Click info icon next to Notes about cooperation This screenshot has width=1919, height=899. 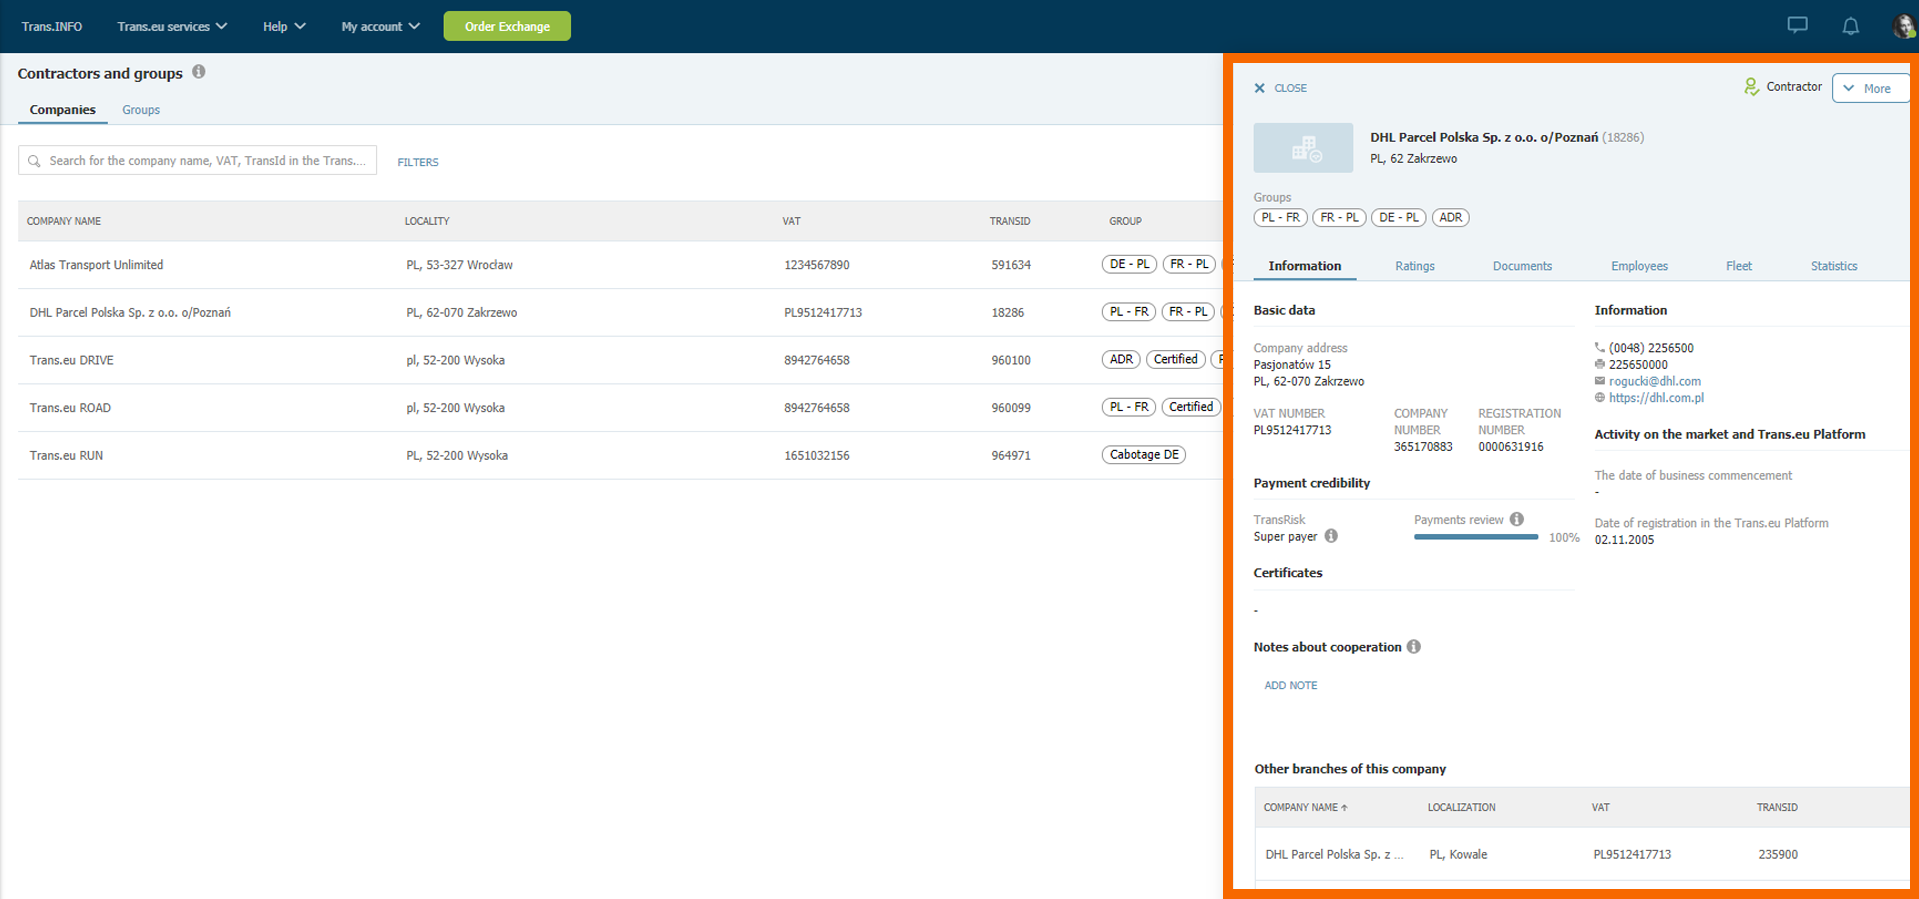[x=1414, y=647]
